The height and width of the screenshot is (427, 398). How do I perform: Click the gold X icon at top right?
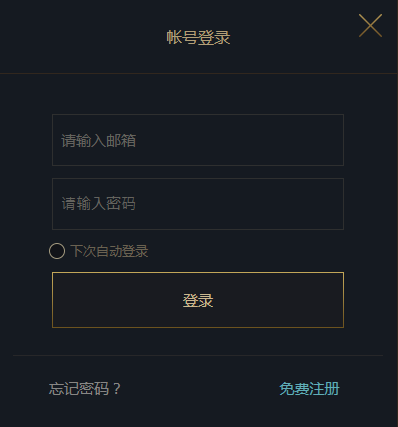point(370,26)
